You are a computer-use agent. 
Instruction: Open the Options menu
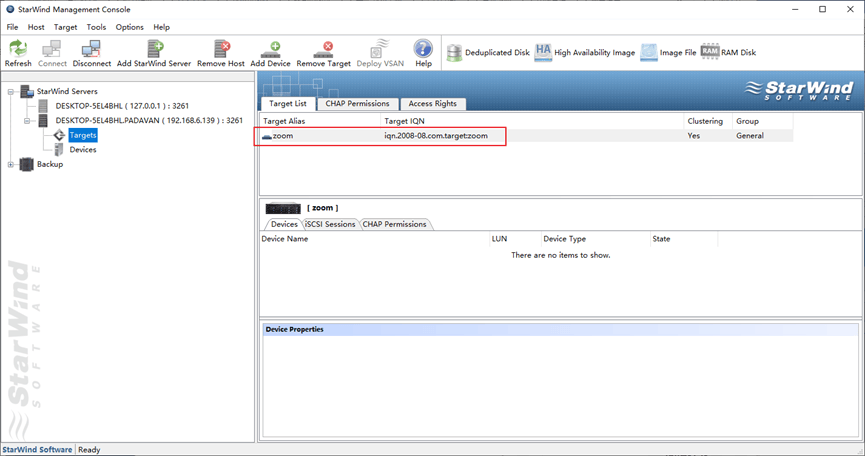click(x=130, y=27)
